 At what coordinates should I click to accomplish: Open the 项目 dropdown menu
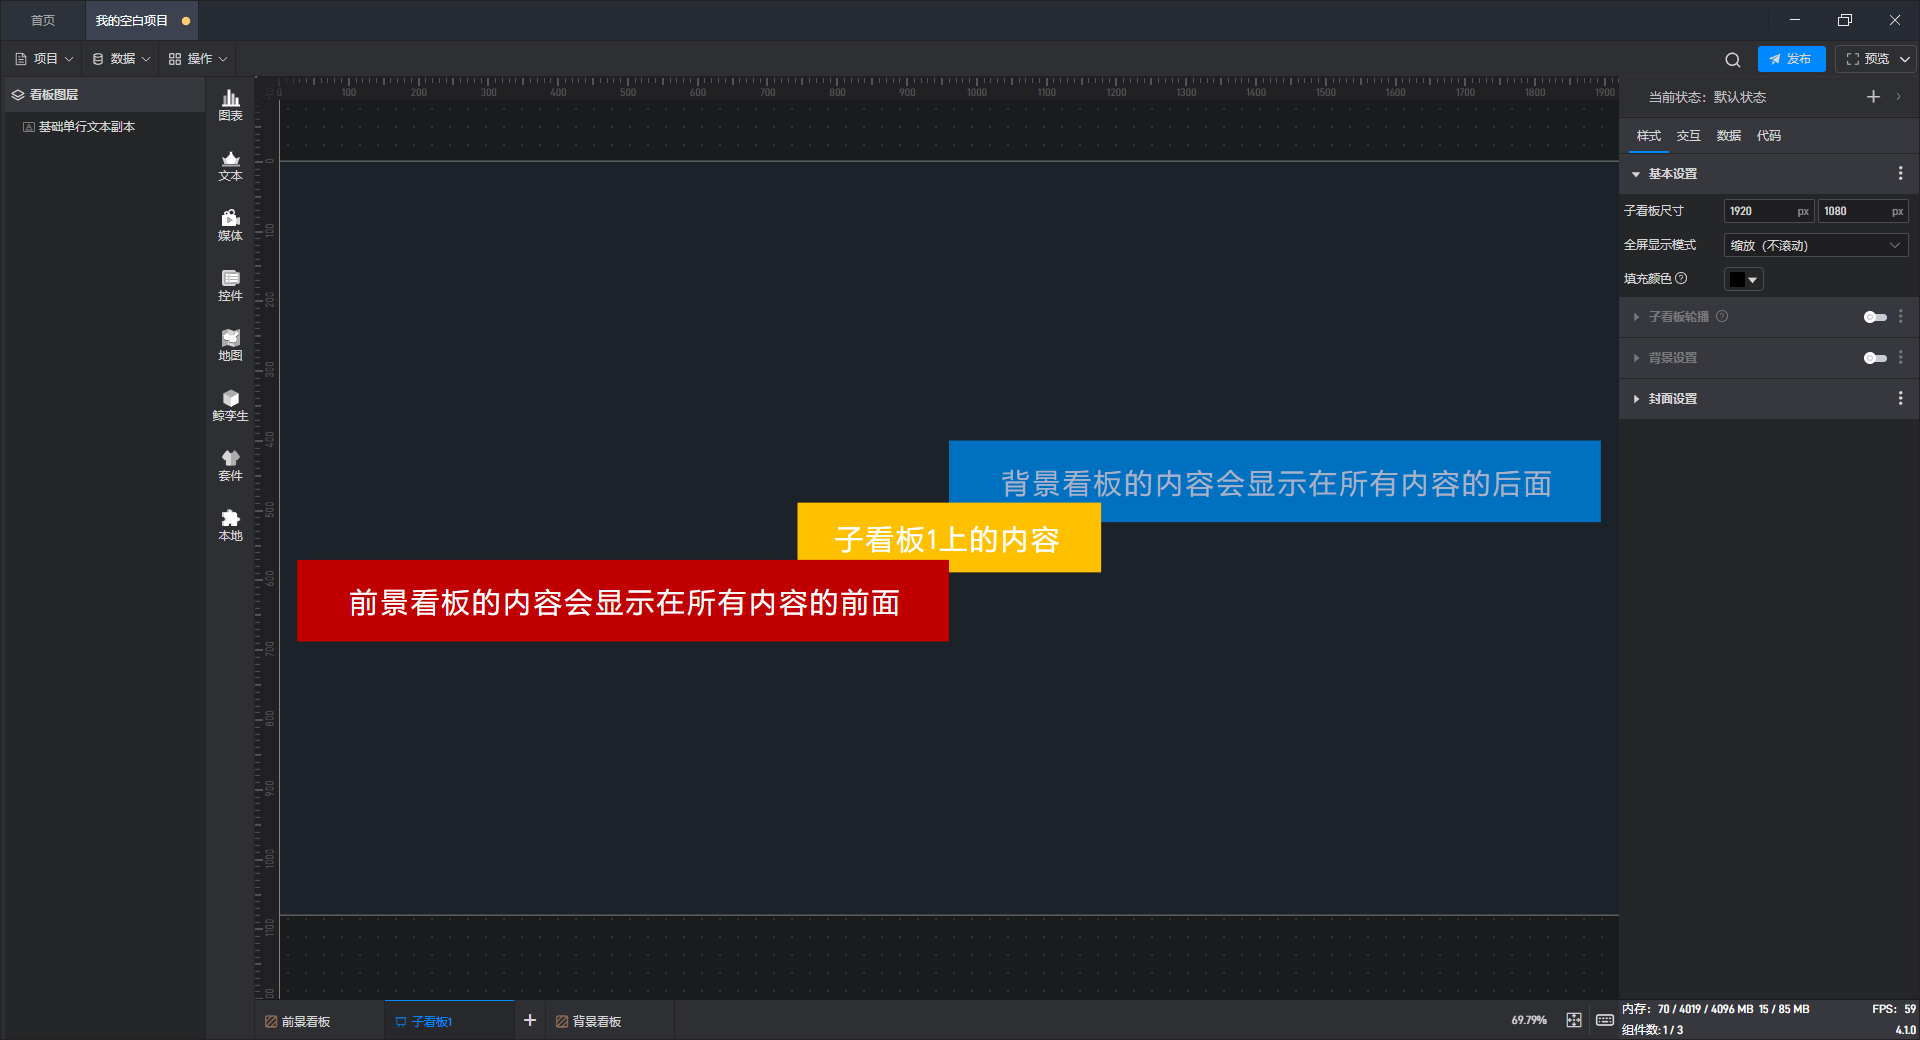[x=45, y=59]
